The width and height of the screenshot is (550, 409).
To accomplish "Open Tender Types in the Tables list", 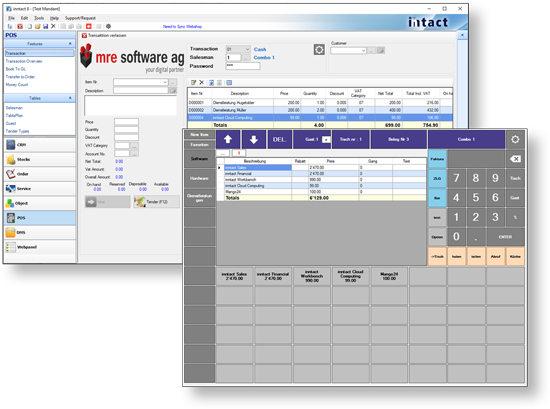I will point(17,131).
